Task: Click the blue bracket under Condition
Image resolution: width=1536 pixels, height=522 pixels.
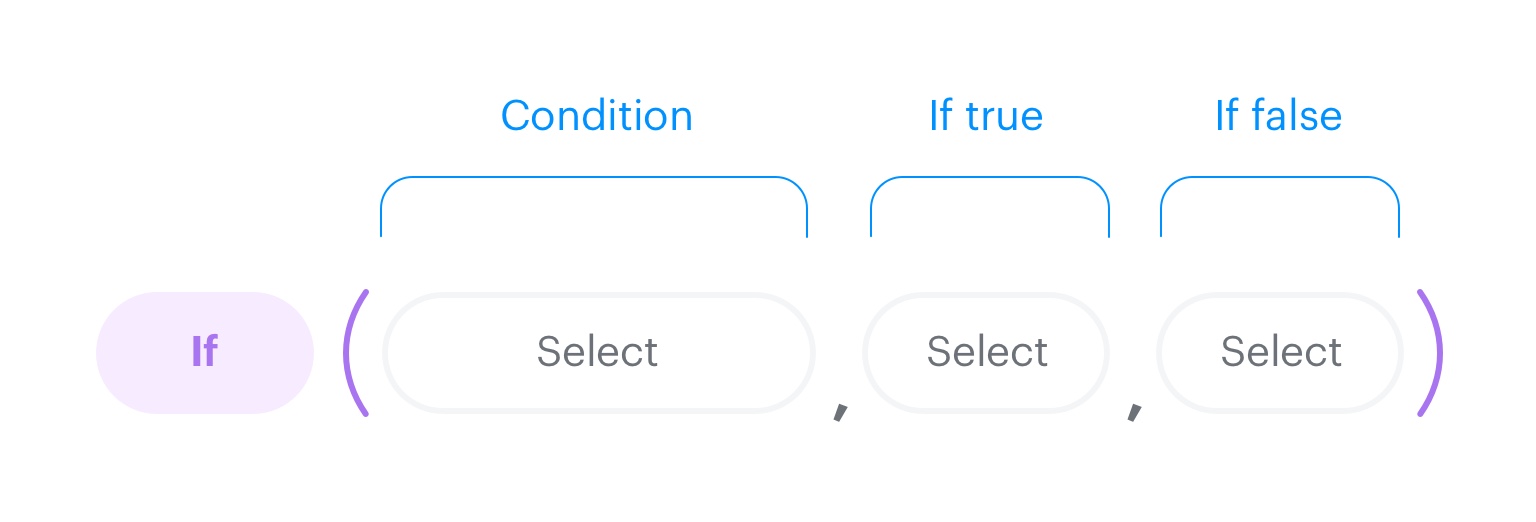Action: (594, 179)
